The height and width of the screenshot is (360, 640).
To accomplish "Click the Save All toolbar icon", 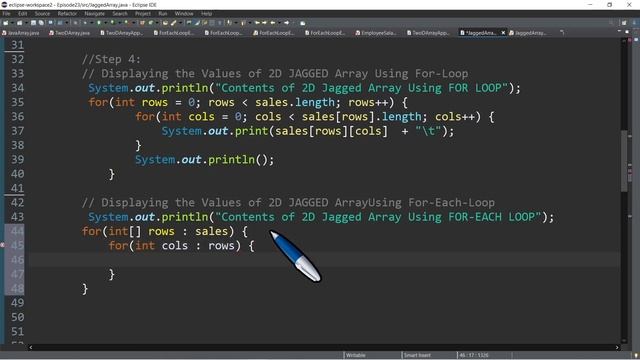I will [x=41, y=23].
